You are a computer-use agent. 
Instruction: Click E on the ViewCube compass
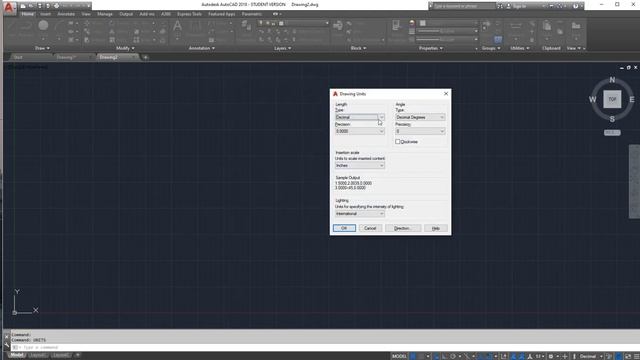631,99
